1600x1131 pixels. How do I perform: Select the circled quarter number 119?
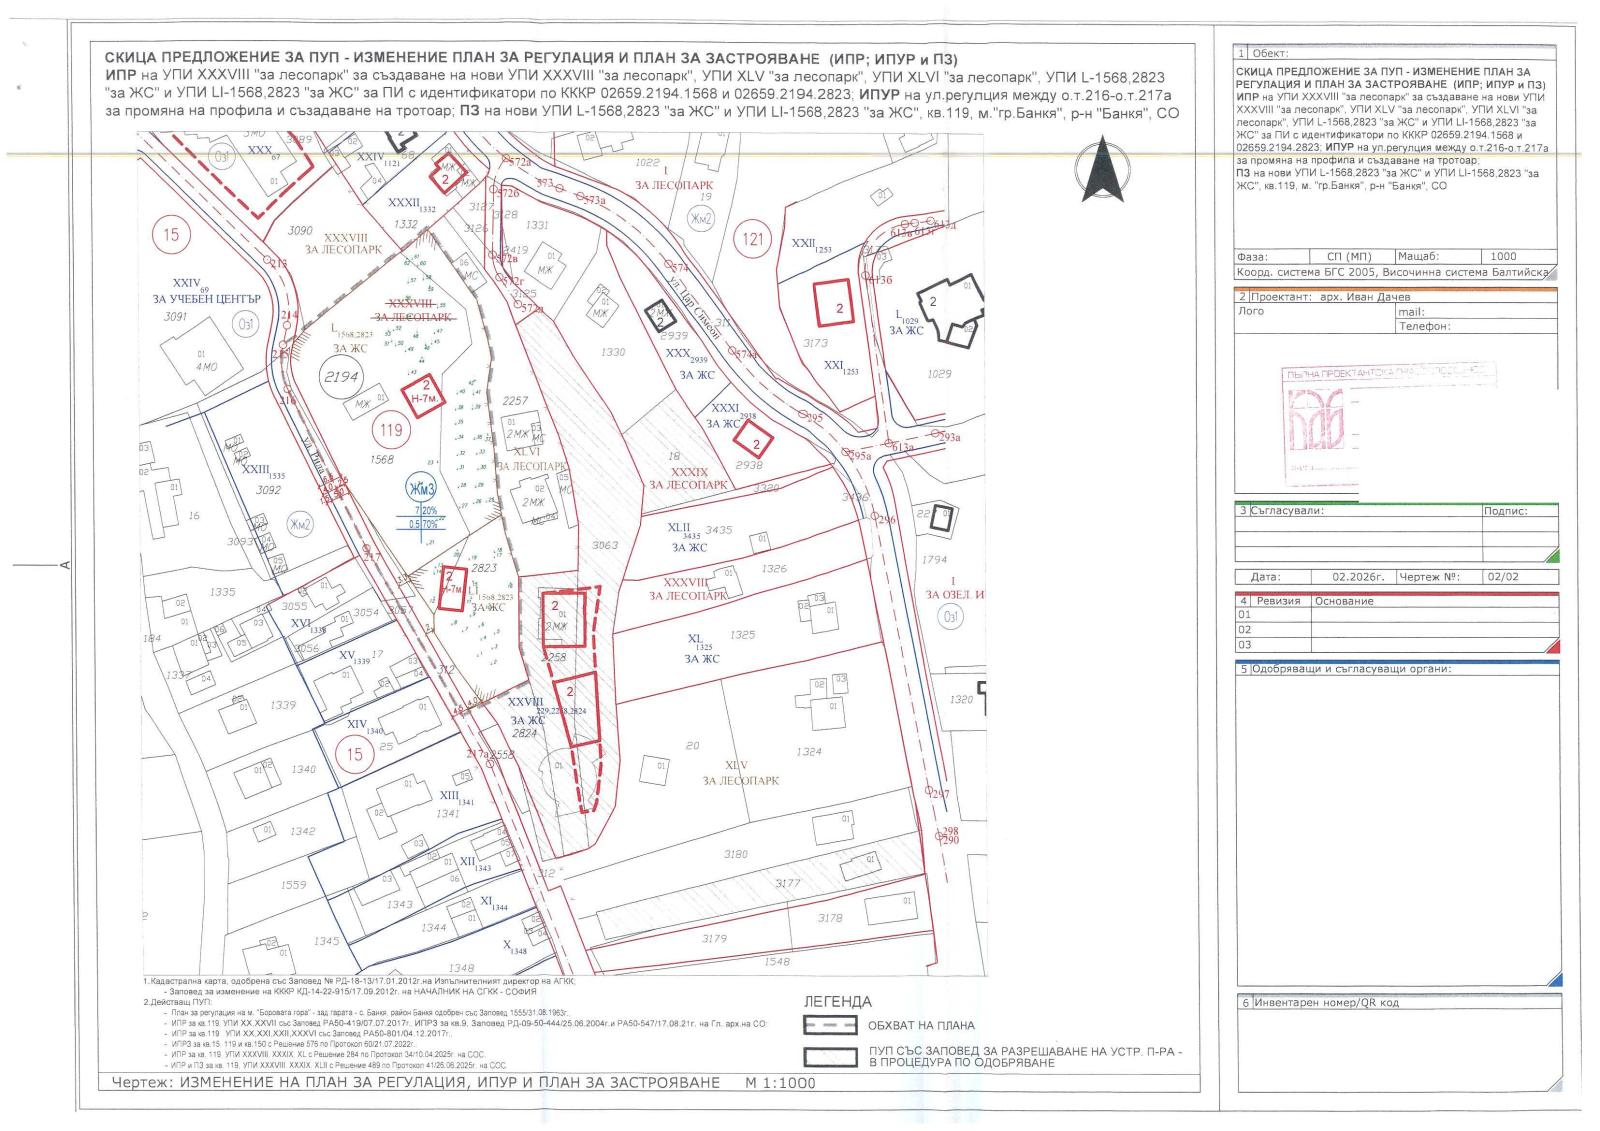[x=391, y=430]
